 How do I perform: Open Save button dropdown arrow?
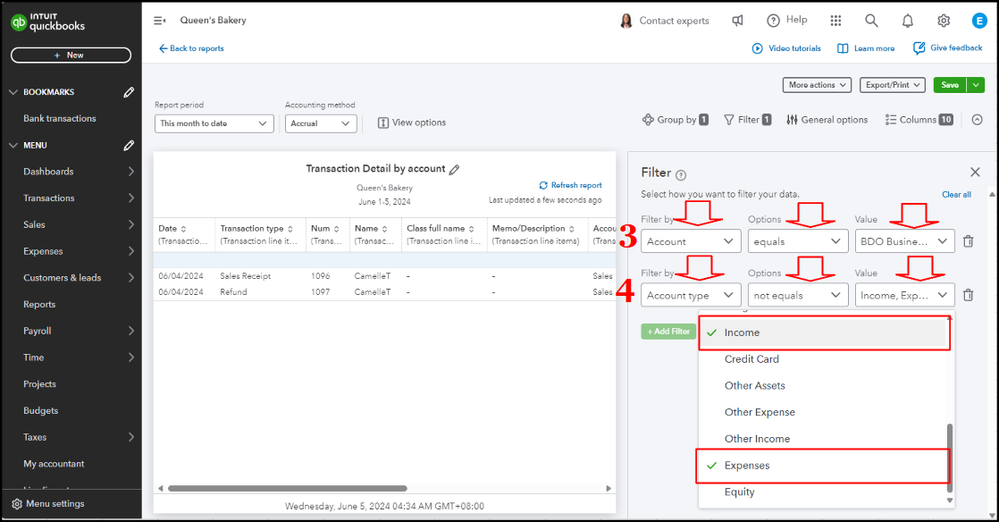975,85
